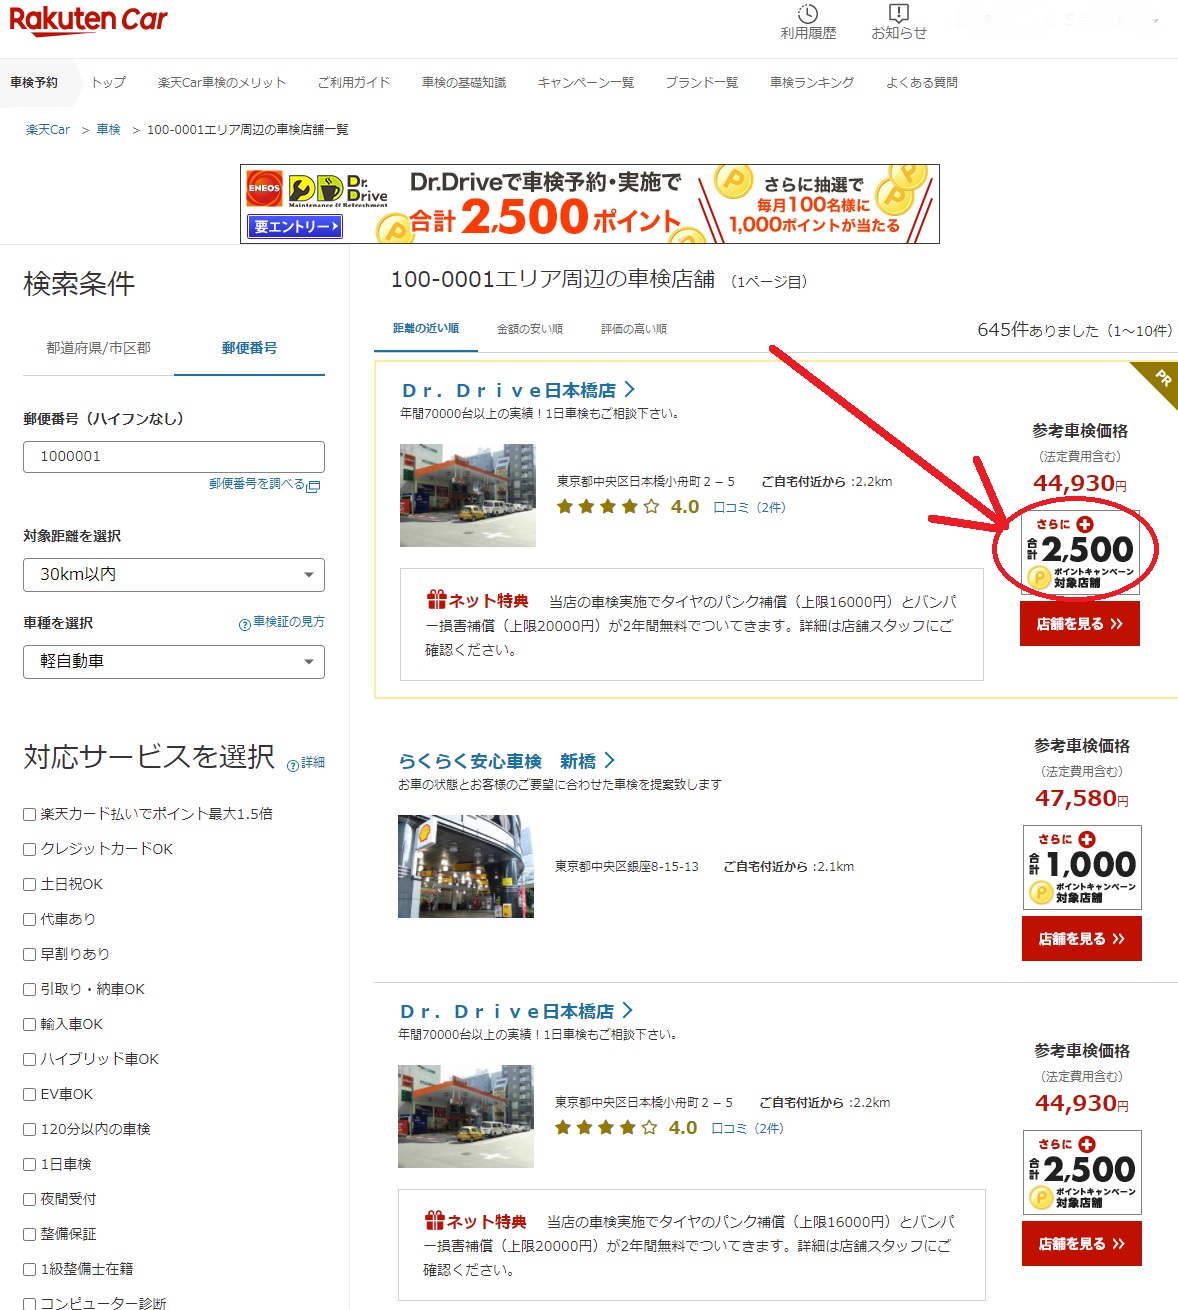
Task: Open the らくらく安心車検 新橋 title link
Action: point(497,761)
